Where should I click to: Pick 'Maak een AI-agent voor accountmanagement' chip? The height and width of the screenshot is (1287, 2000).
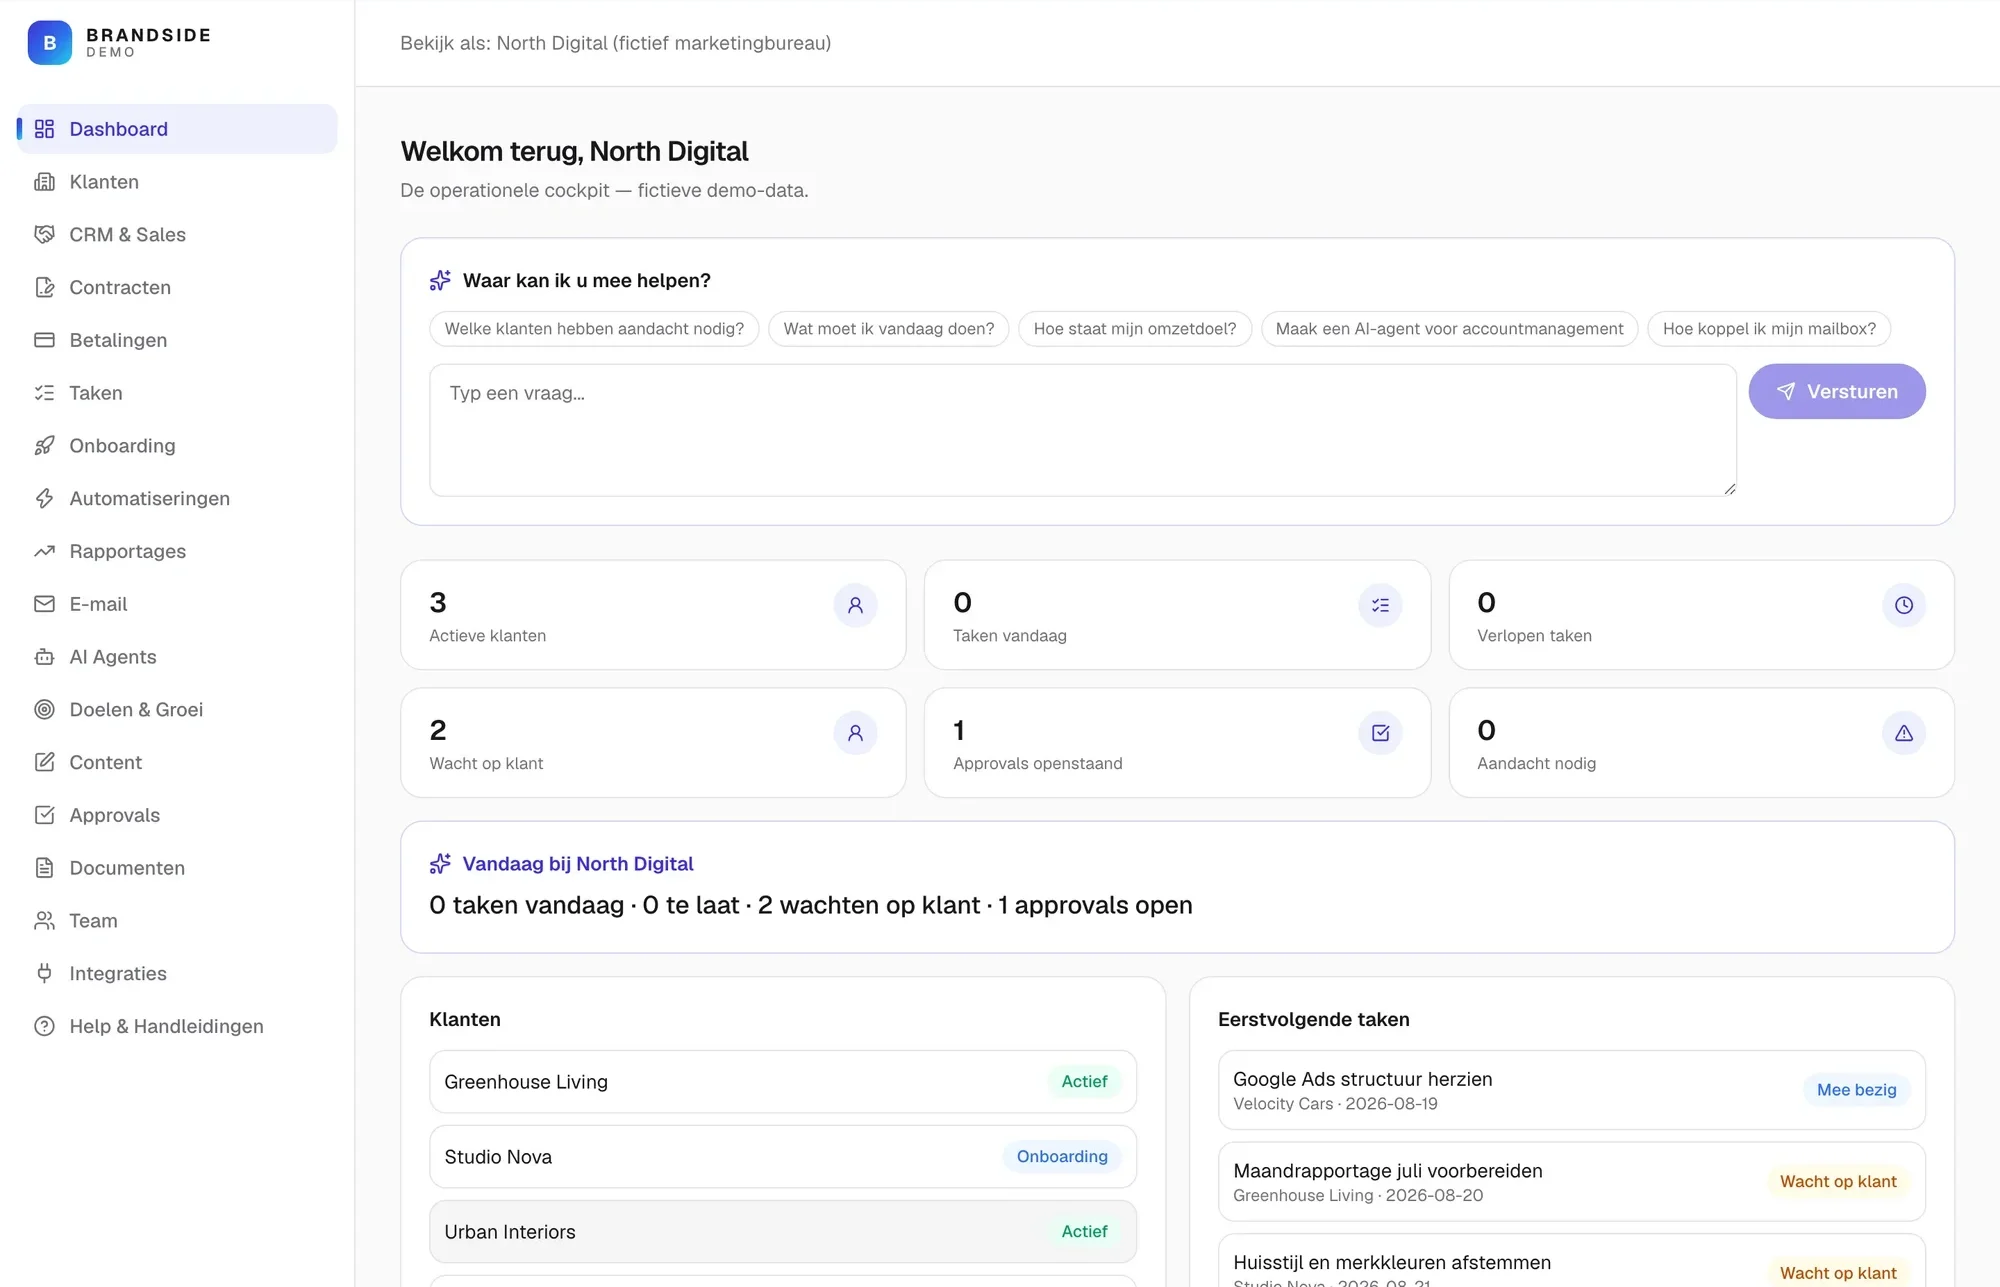point(1449,329)
